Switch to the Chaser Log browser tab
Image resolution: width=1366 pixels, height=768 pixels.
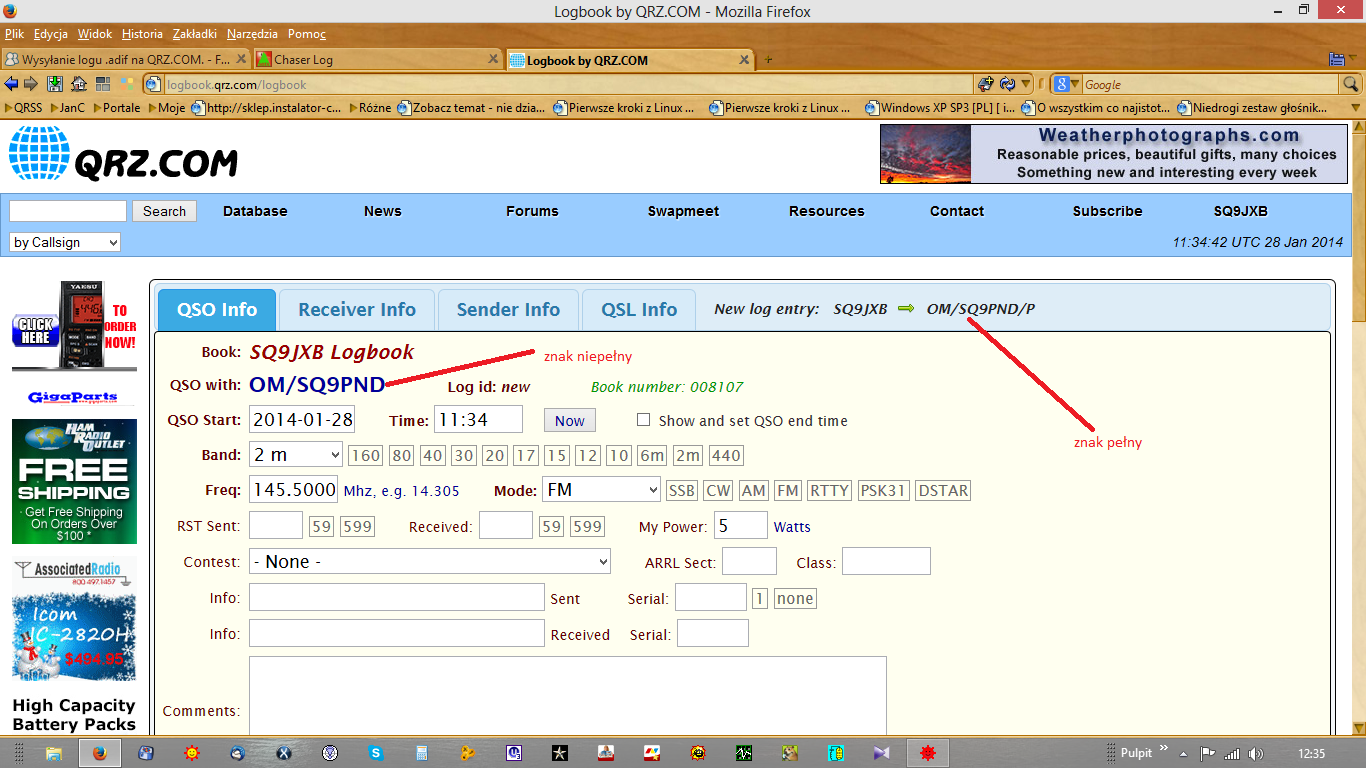[x=377, y=60]
